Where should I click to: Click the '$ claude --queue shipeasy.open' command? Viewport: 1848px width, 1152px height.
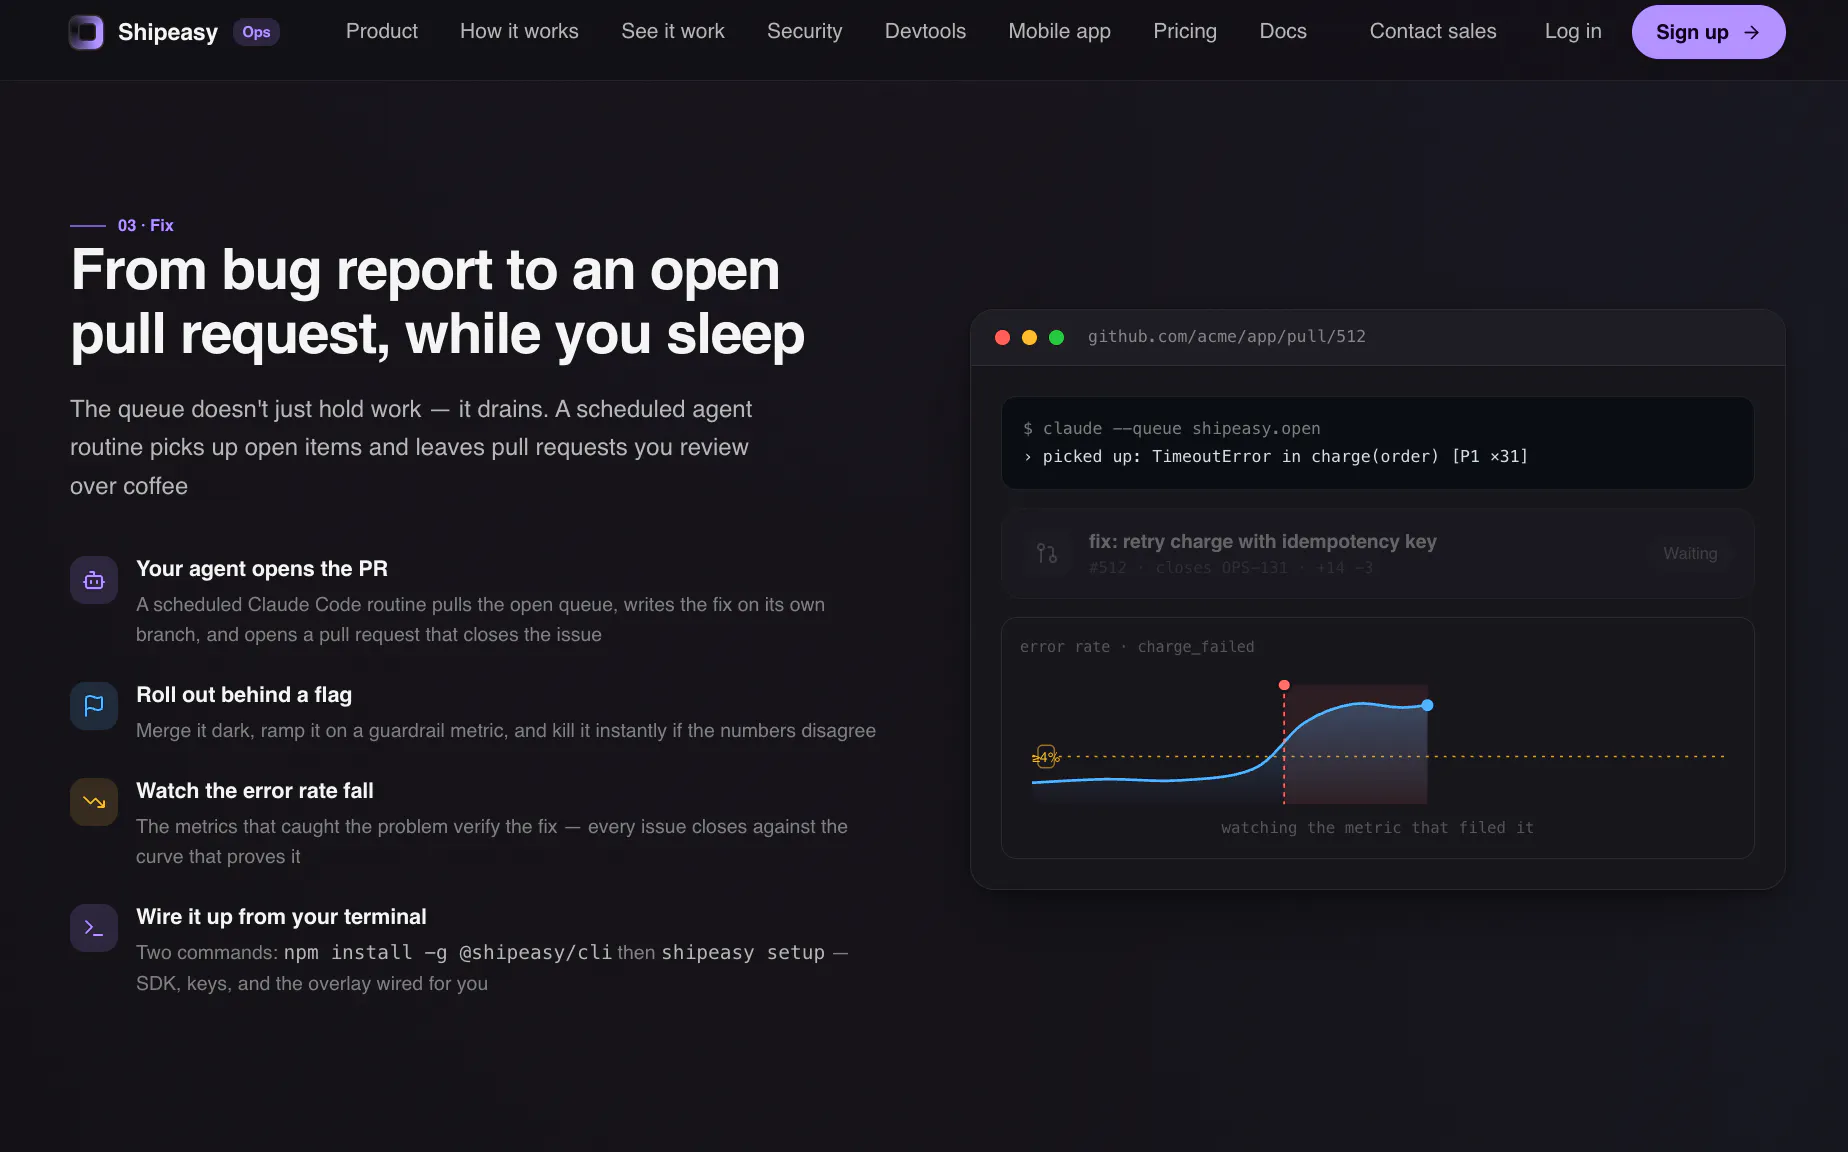pyautogui.click(x=1171, y=429)
